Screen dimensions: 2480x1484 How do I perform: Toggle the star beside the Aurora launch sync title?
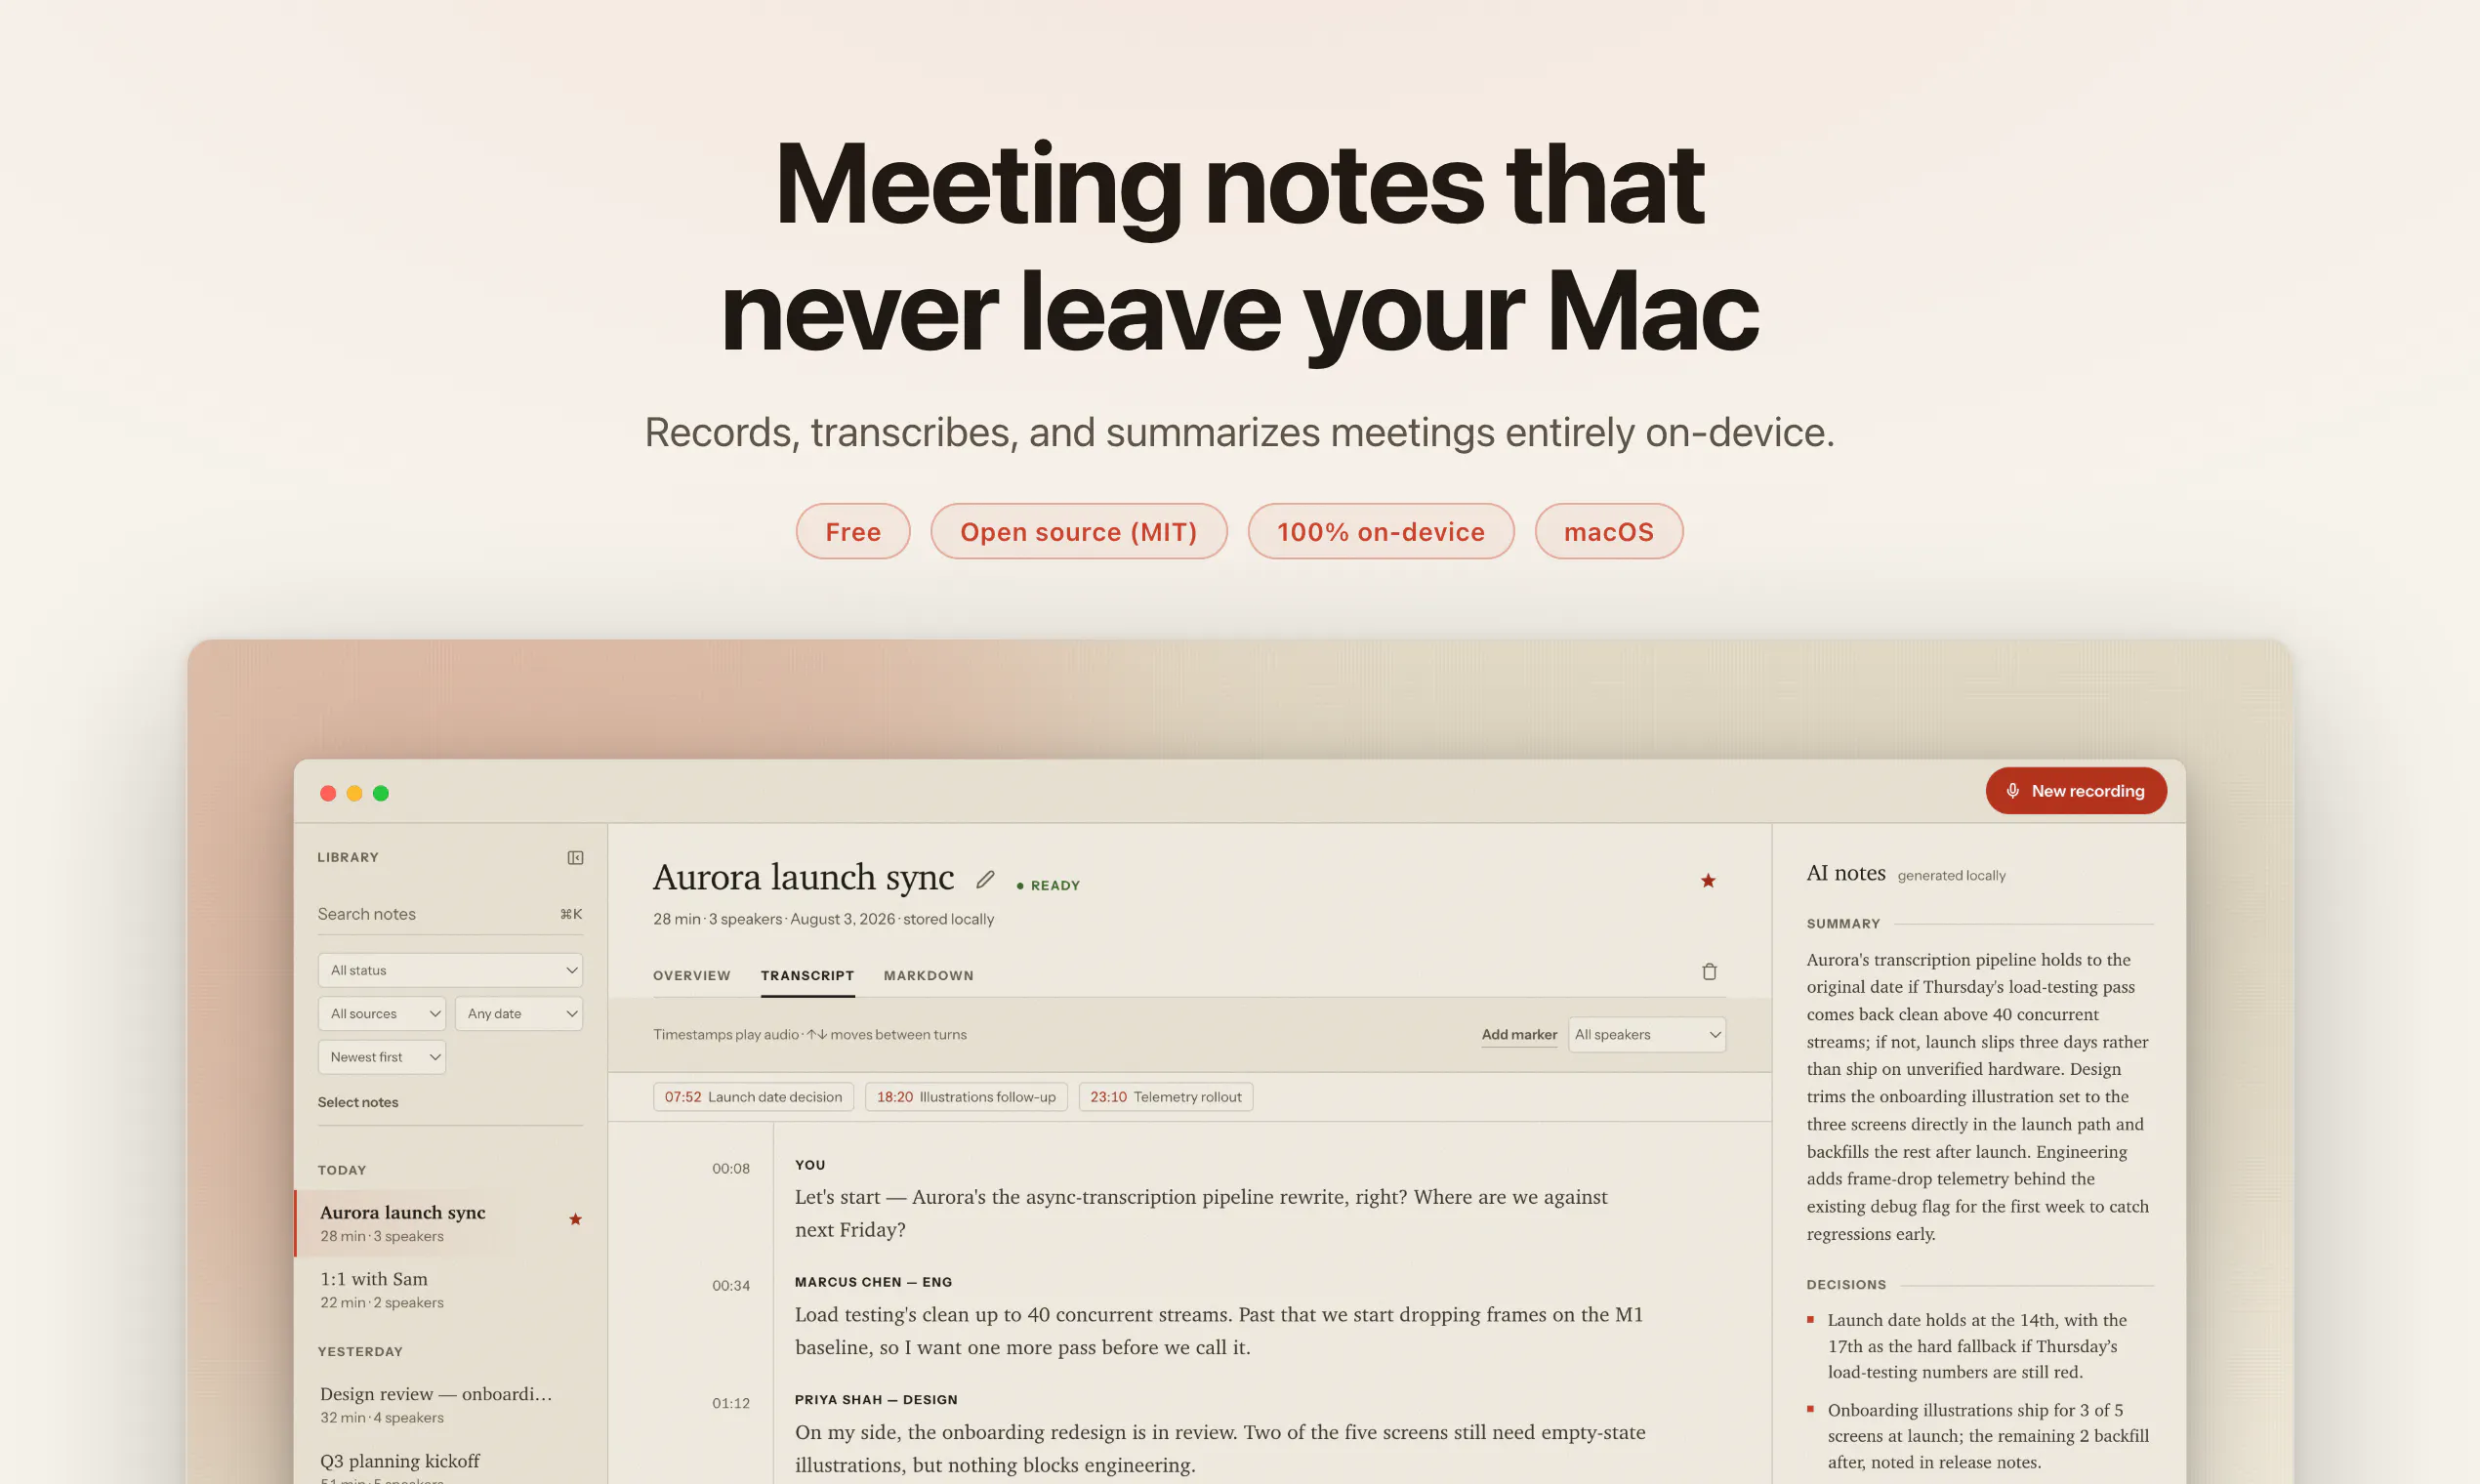point(1708,880)
